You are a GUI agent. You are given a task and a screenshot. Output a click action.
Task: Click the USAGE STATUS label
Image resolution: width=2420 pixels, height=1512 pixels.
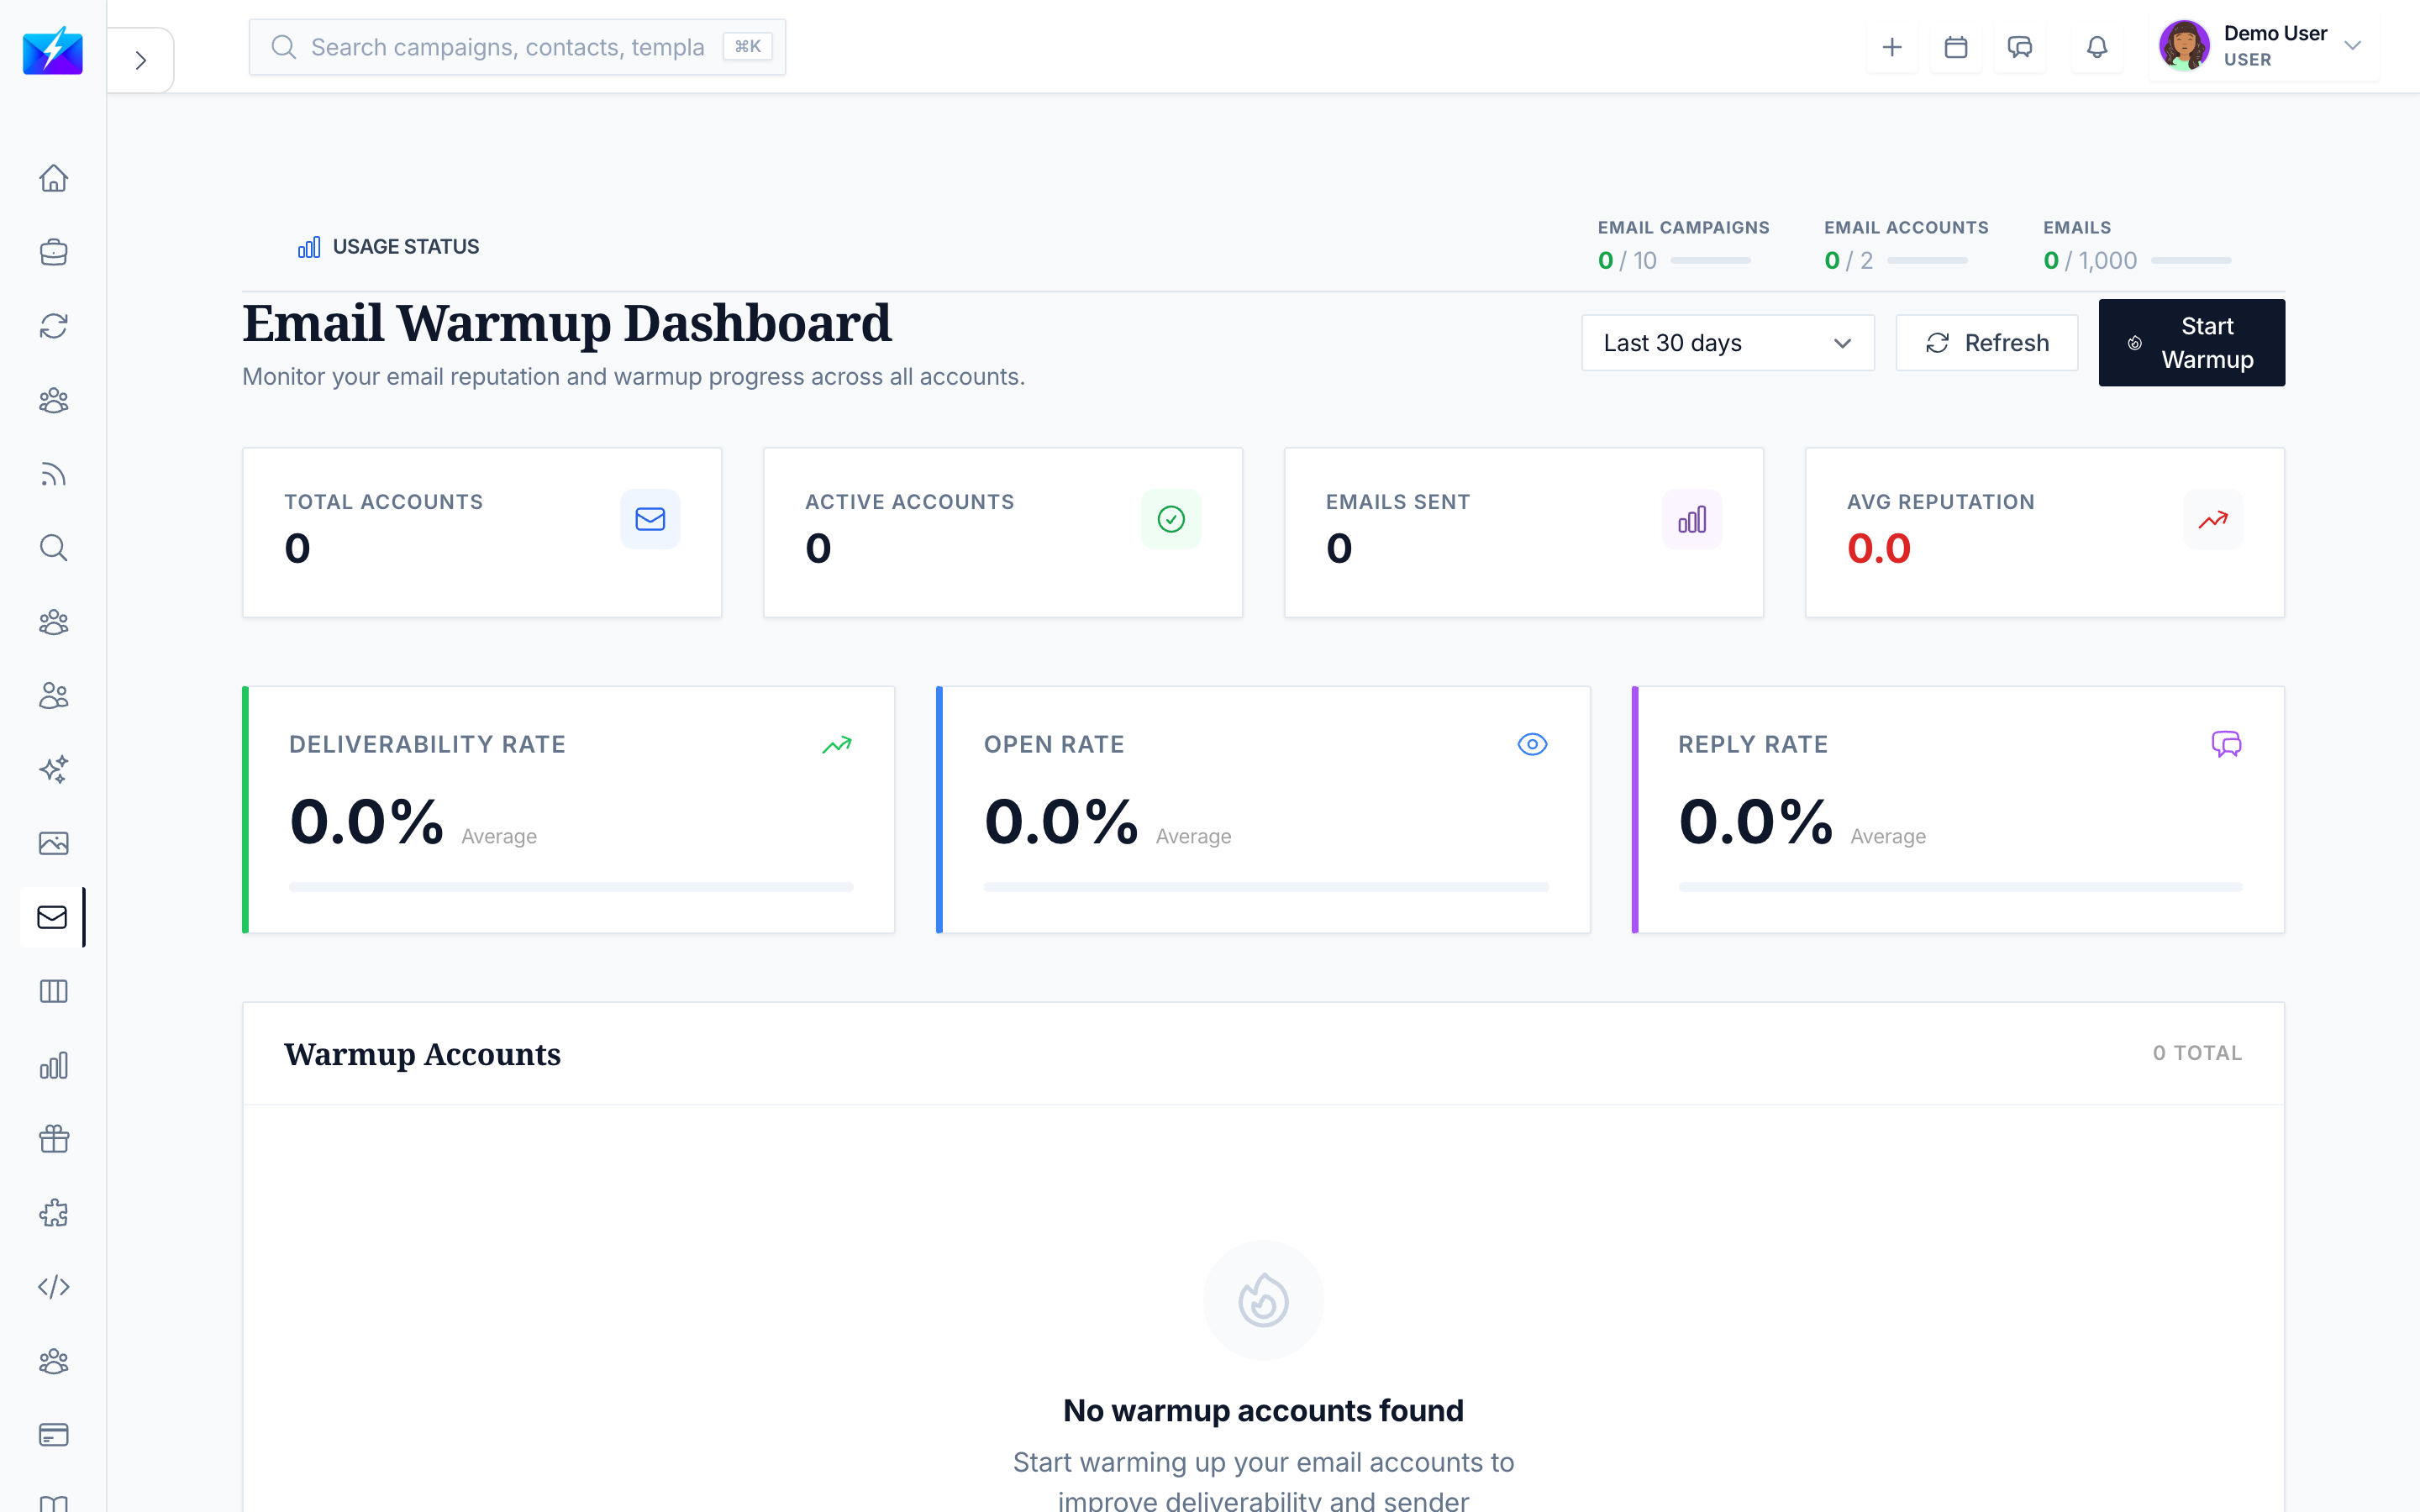point(406,247)
